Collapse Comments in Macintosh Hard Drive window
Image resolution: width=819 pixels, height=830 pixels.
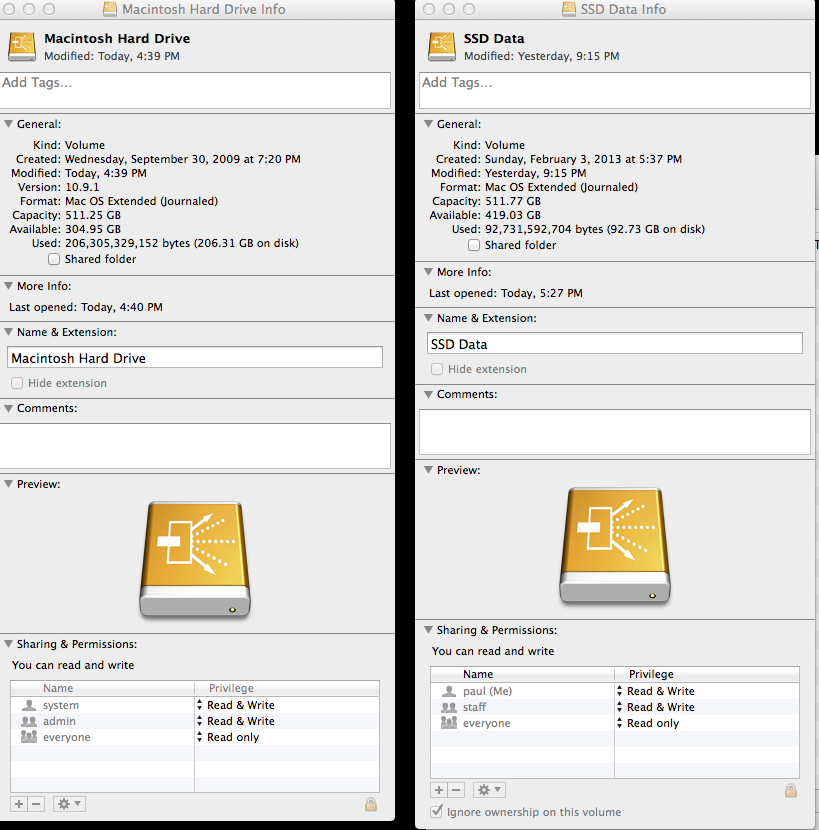coord(8,408)
